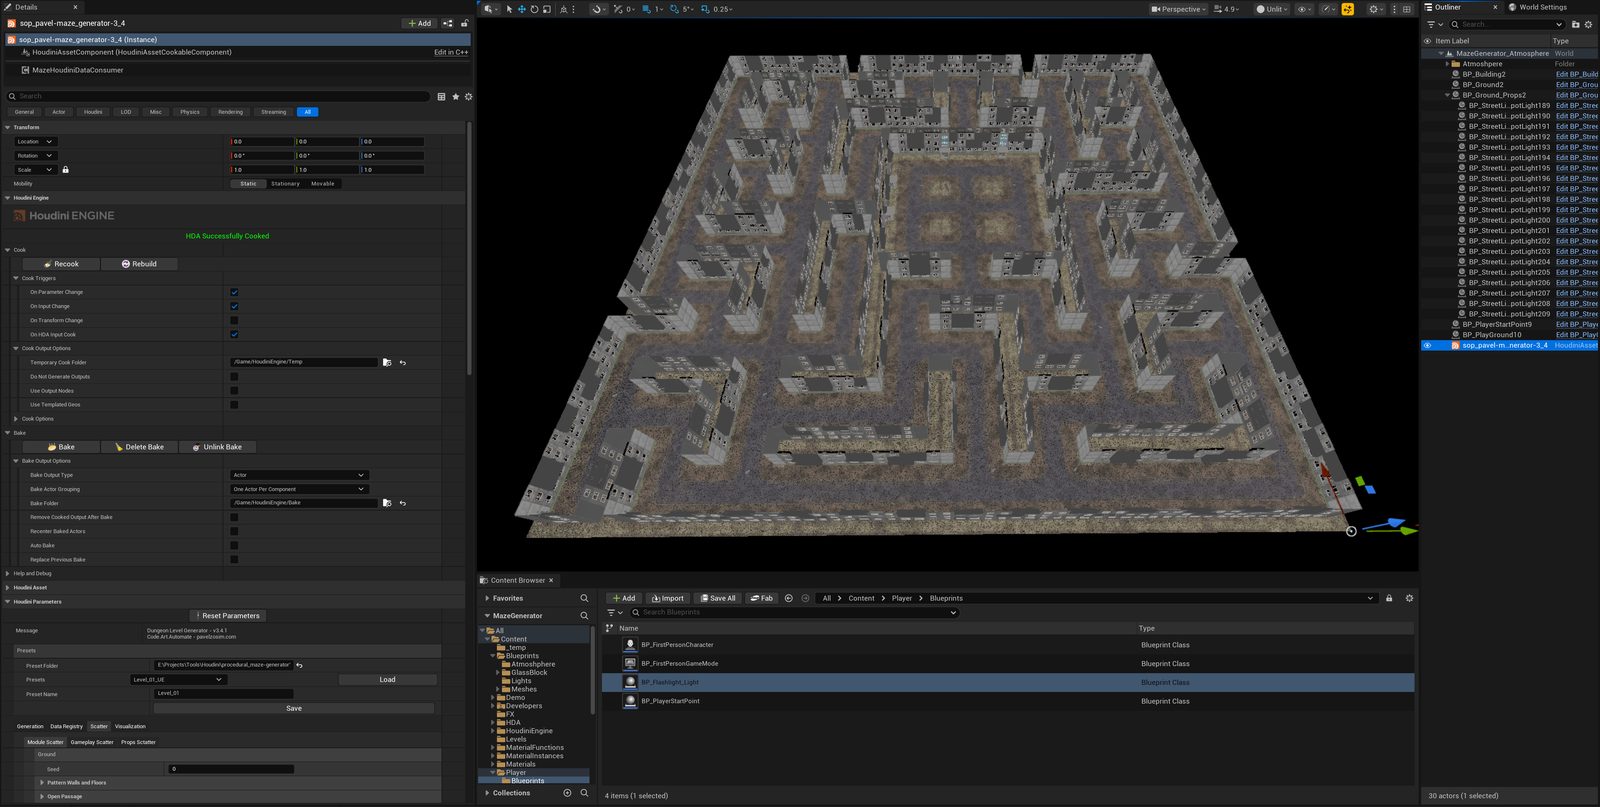Switch to Data Registry tab
The height and width of the screenshot is (807, 1600).
(x=67, y=726)
